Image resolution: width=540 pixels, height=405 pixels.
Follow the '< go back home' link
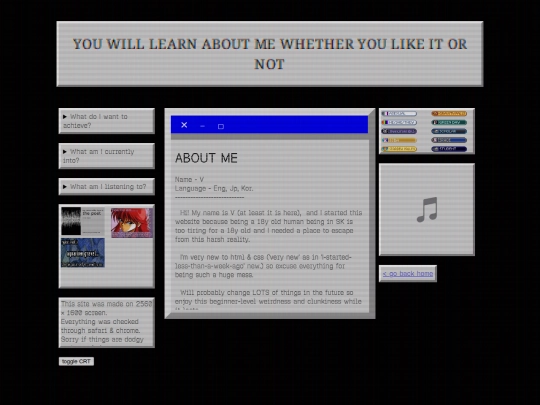408,273
